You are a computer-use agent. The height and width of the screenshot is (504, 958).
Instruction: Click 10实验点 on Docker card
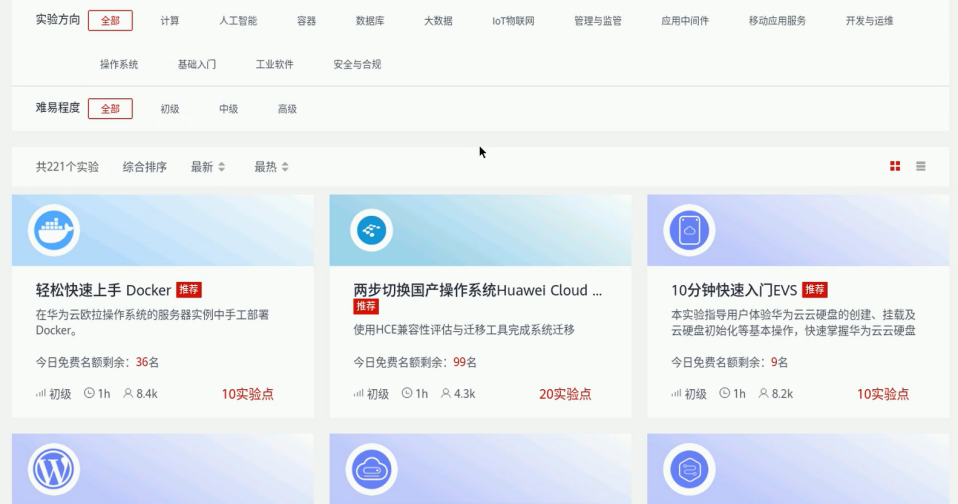point(247,394)
